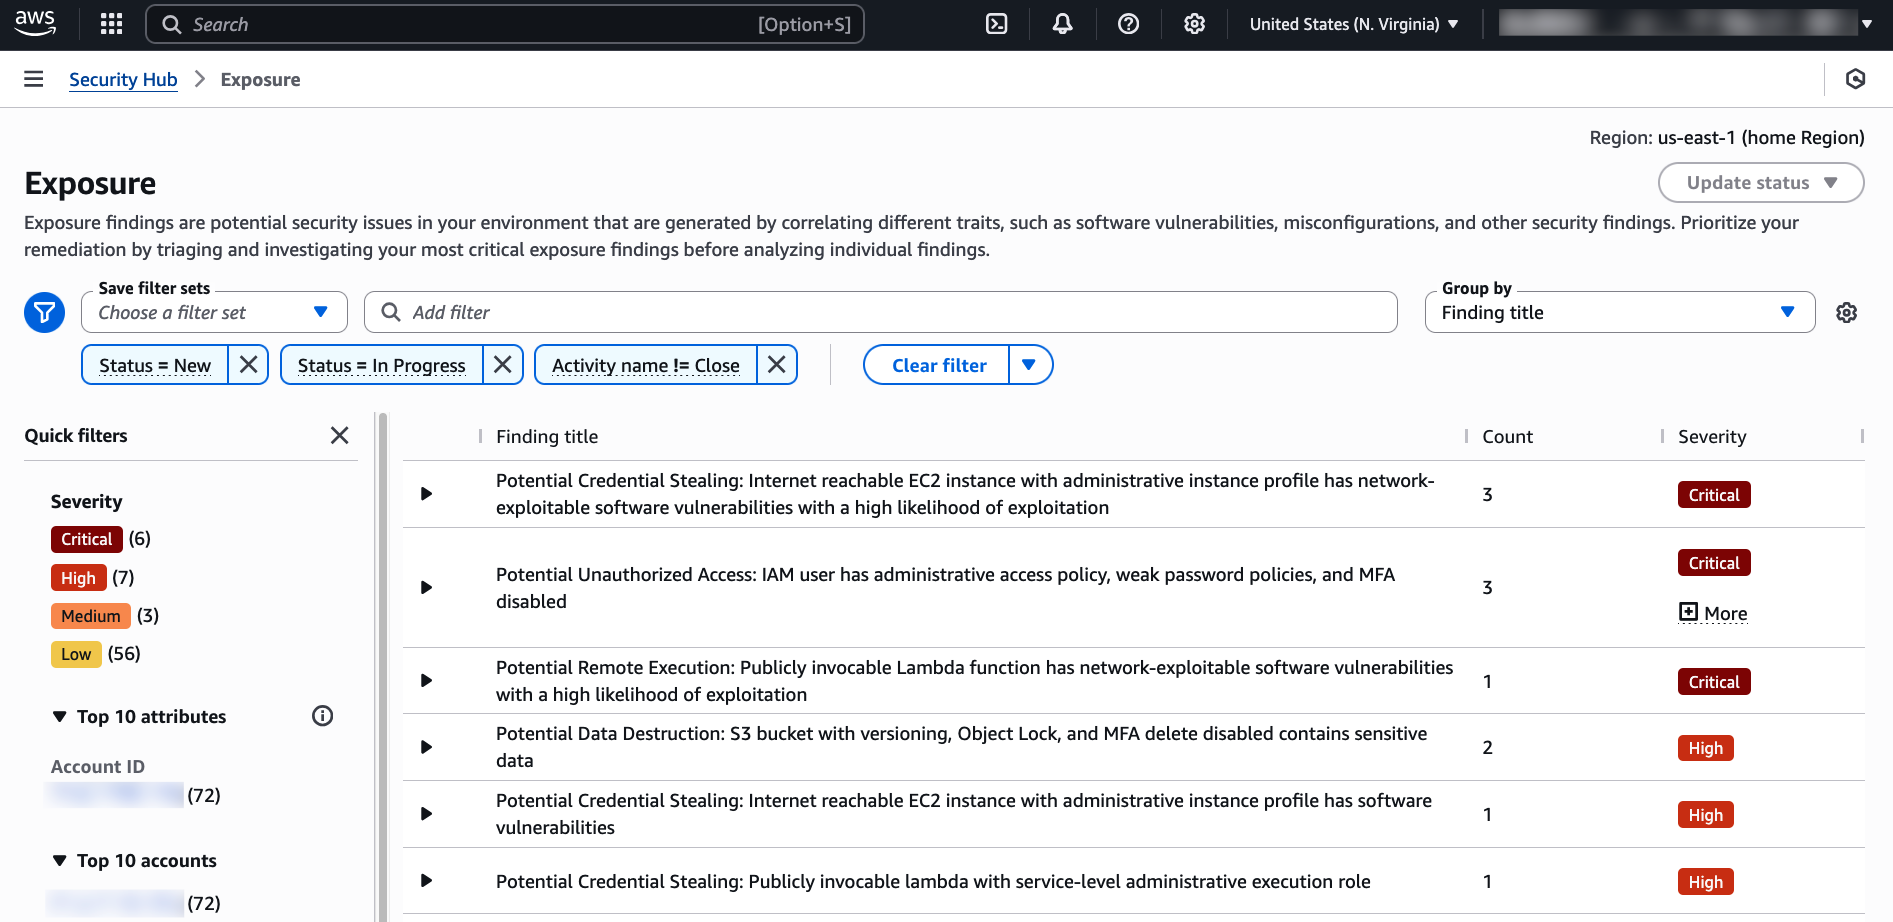Show info for Top 10 attributes
This screenshot has width=1893, height=922.
click(322, 716)
